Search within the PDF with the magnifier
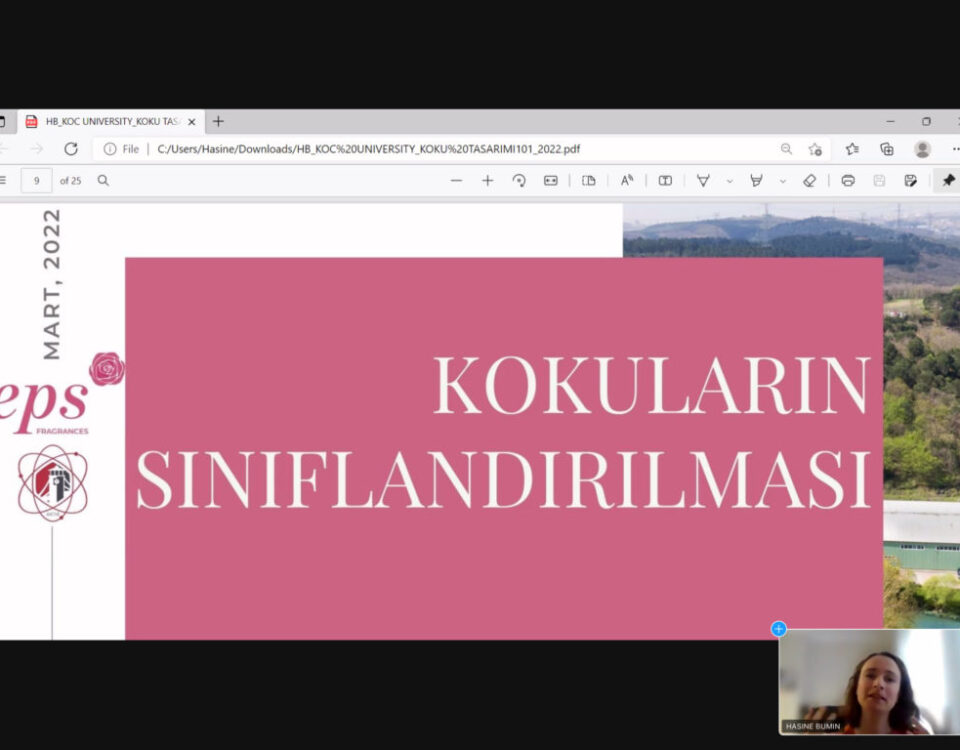Viewport: 960px width, 750px height. [103, 181]
